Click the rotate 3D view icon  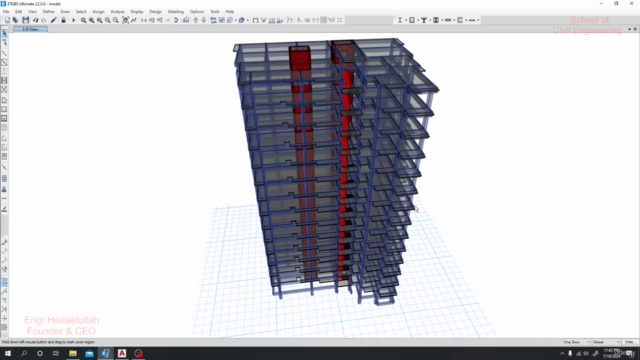tap(176, 20)
